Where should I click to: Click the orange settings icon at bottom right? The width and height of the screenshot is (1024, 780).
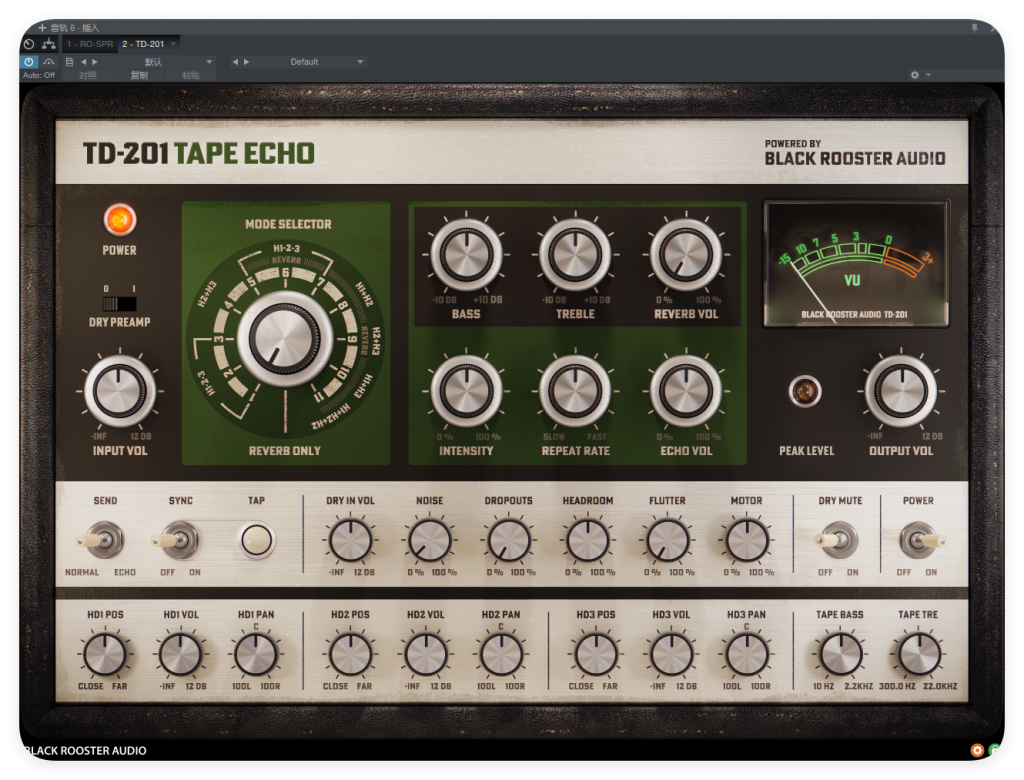[x=977, y=750]
